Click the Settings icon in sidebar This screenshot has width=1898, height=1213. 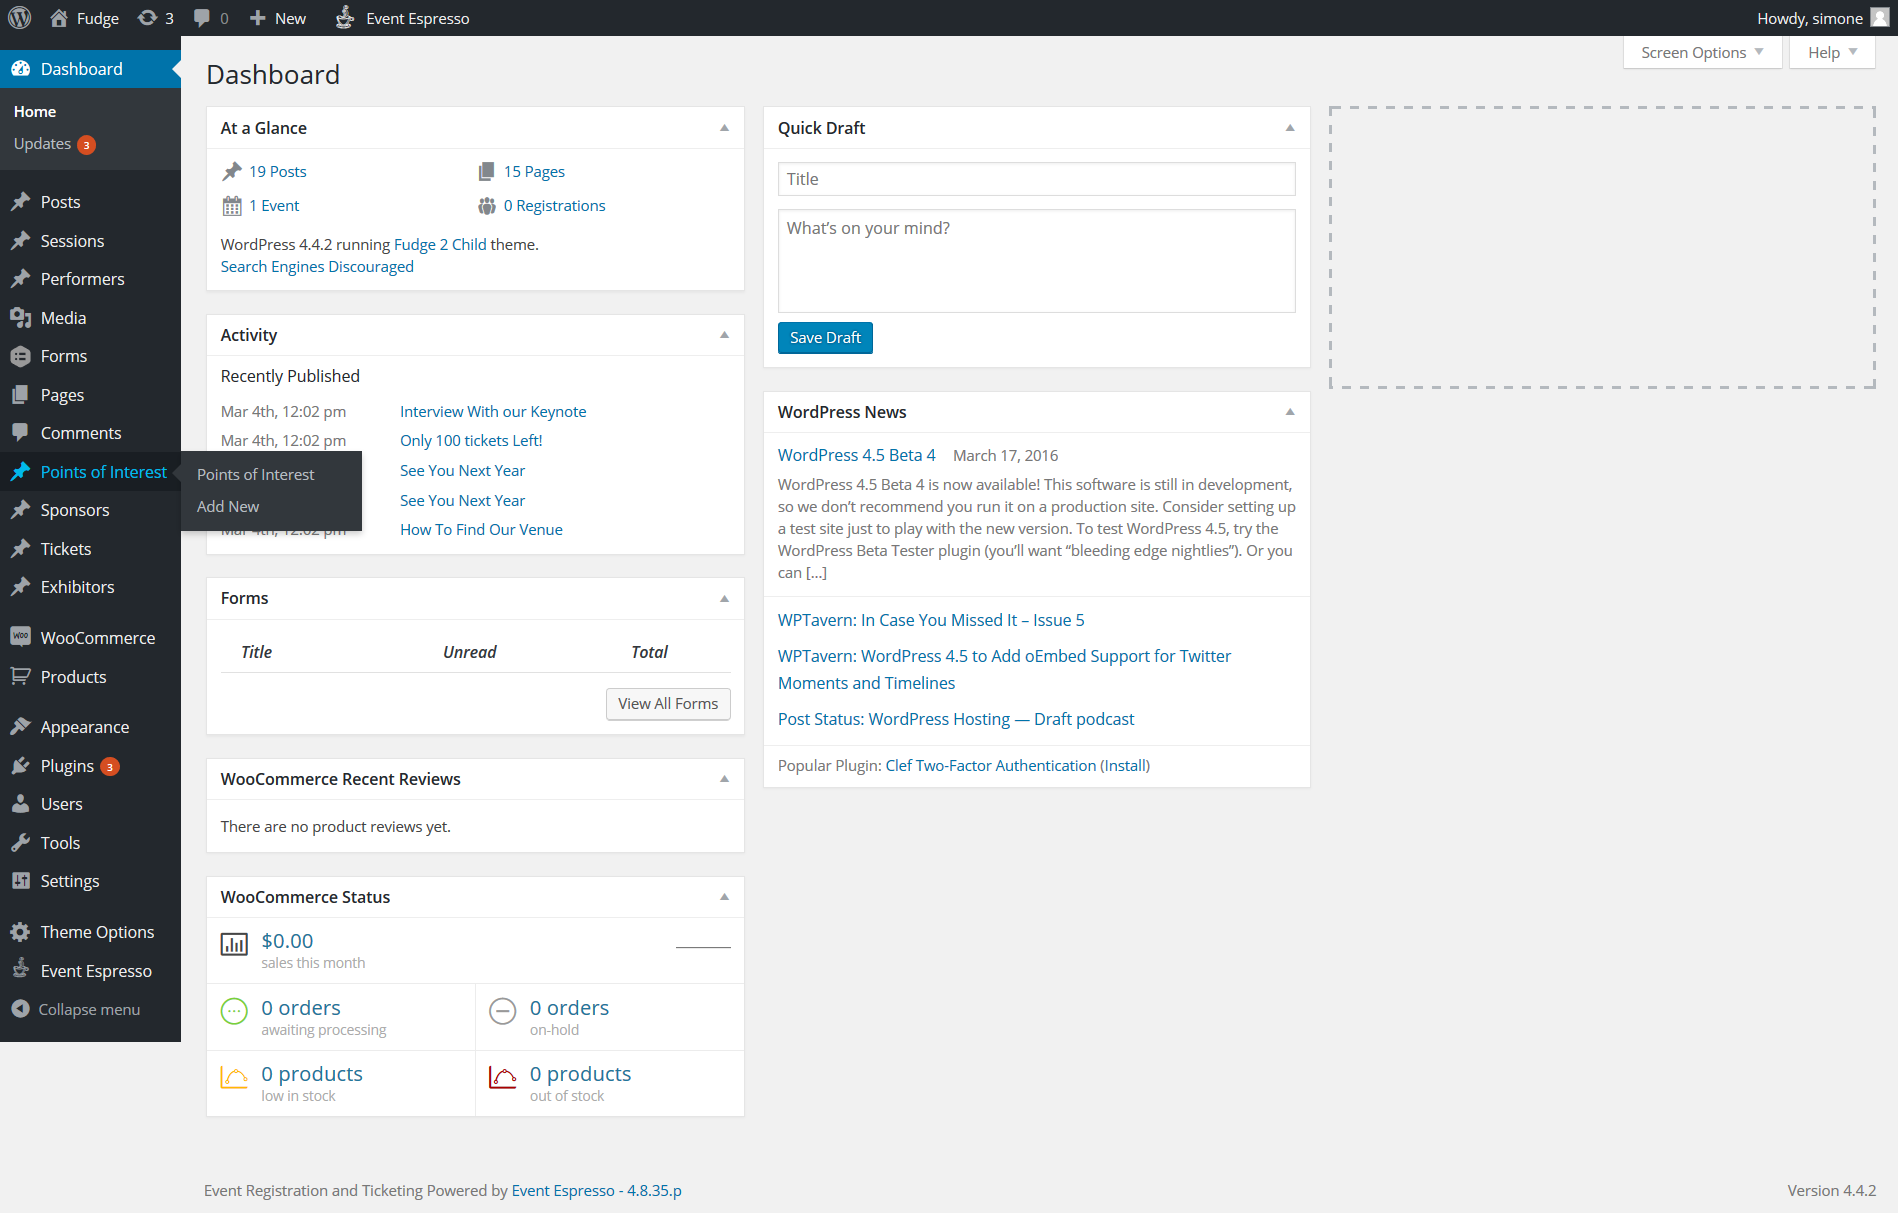20,881
